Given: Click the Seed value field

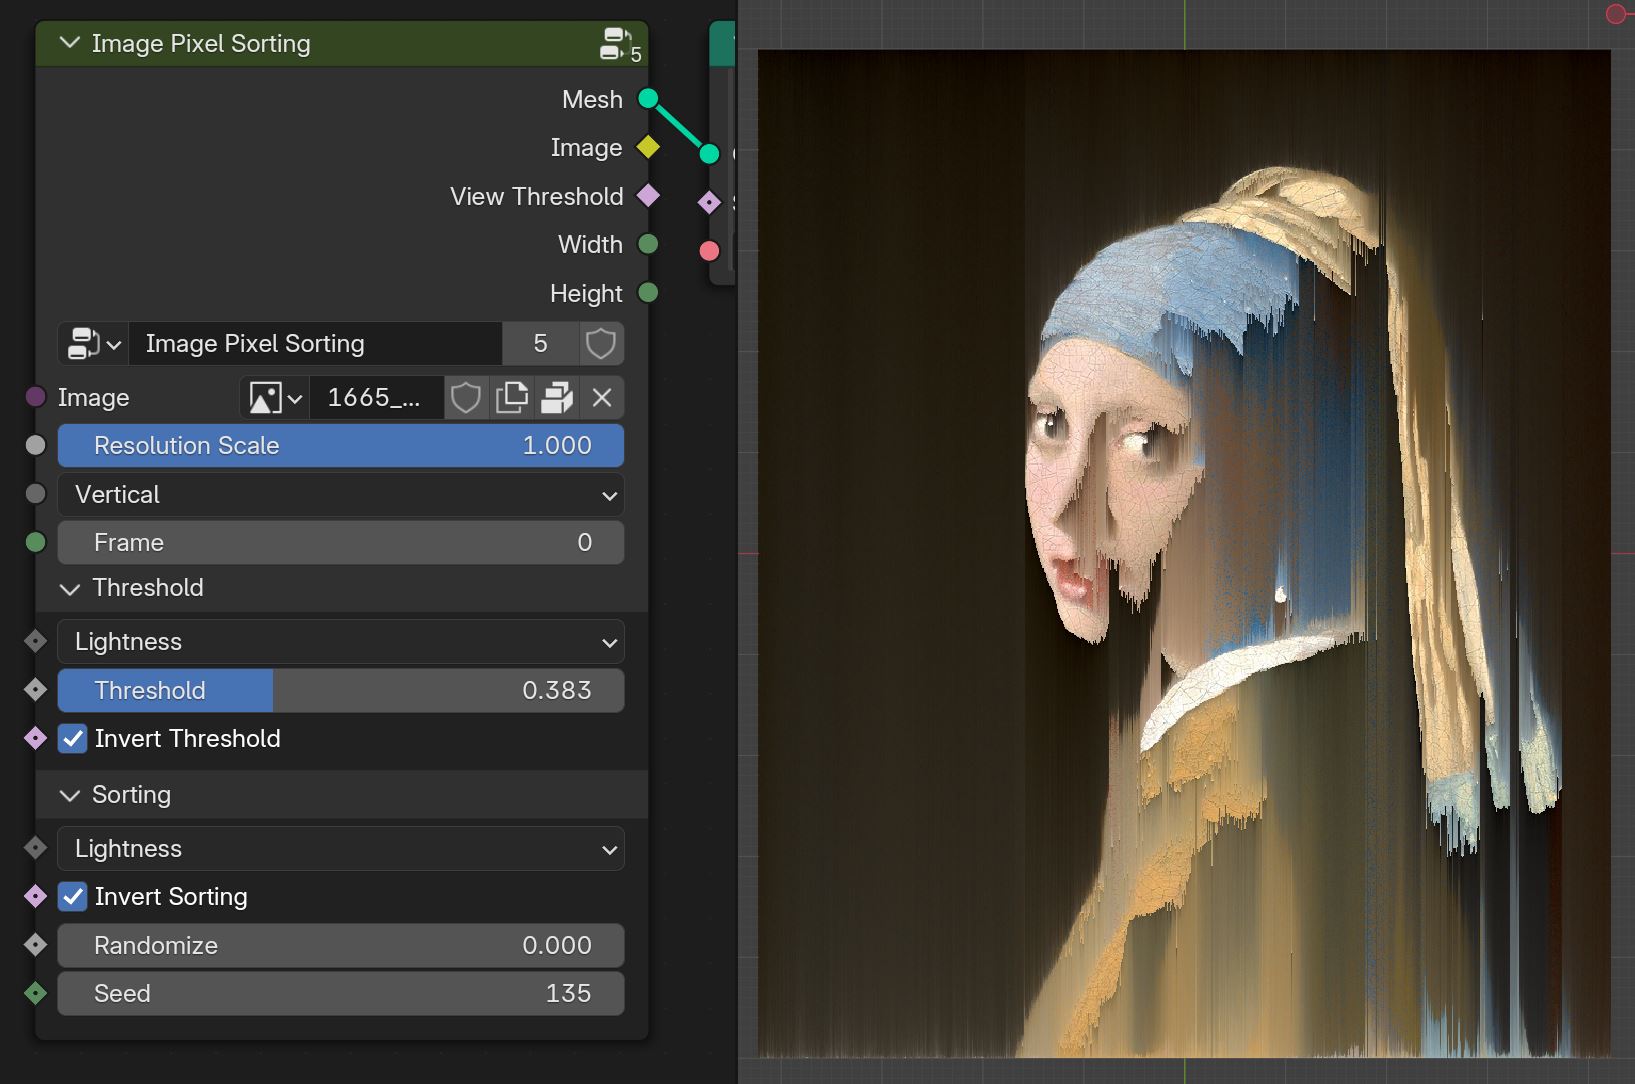Looking at the screenshot, I should coord(341,994).
